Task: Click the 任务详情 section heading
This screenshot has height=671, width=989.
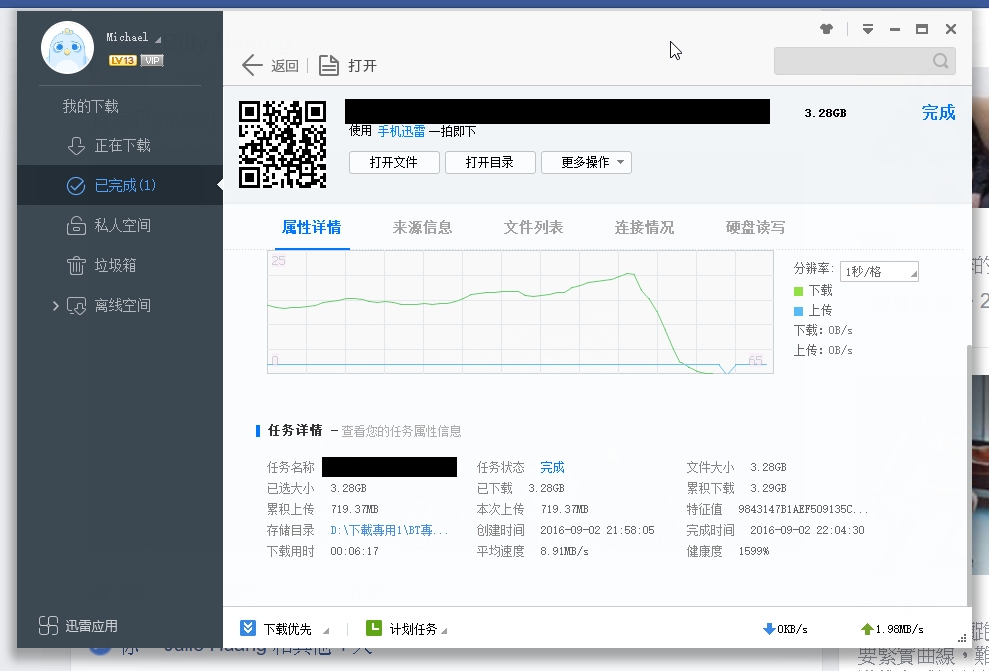Action: click(295, 431)
